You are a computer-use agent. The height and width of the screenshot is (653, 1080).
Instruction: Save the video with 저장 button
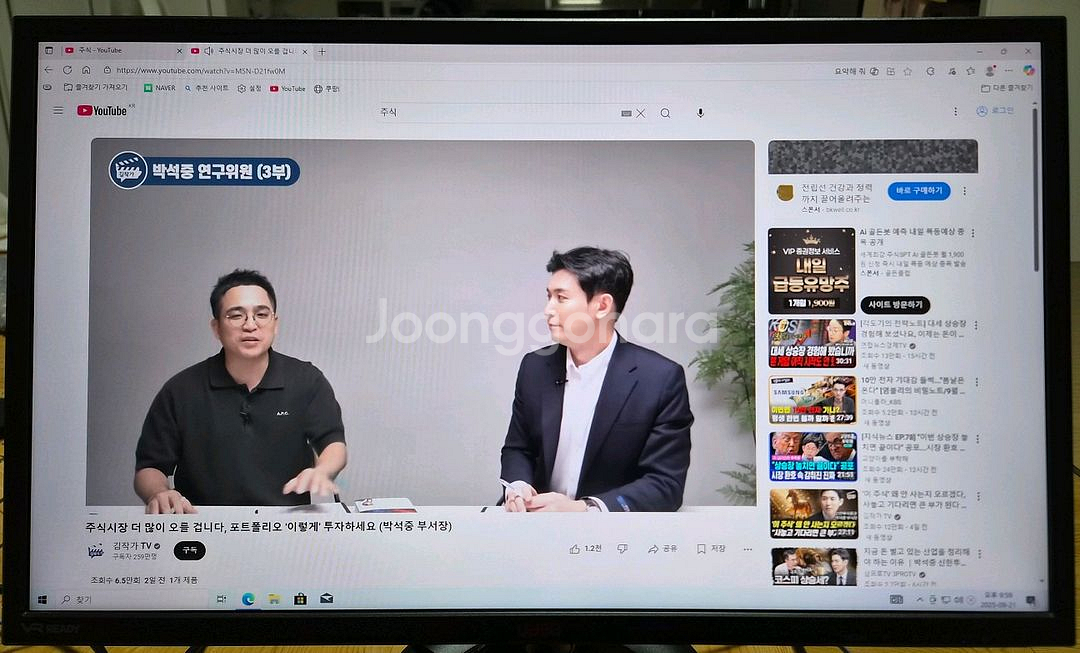(x=711, y=549)
